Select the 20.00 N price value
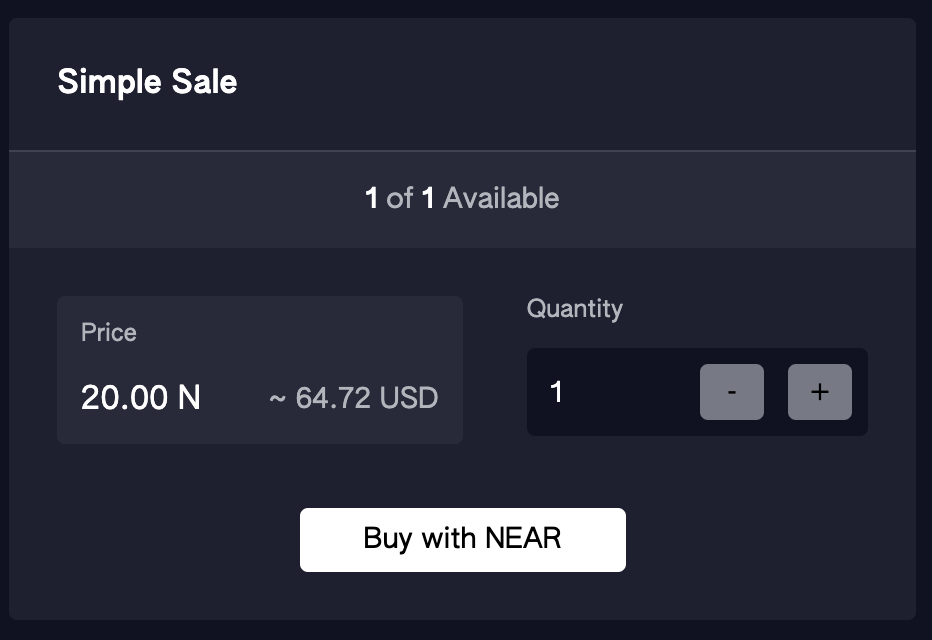The height and width of the screenshot is (640, 932). (x=140, y=398)
